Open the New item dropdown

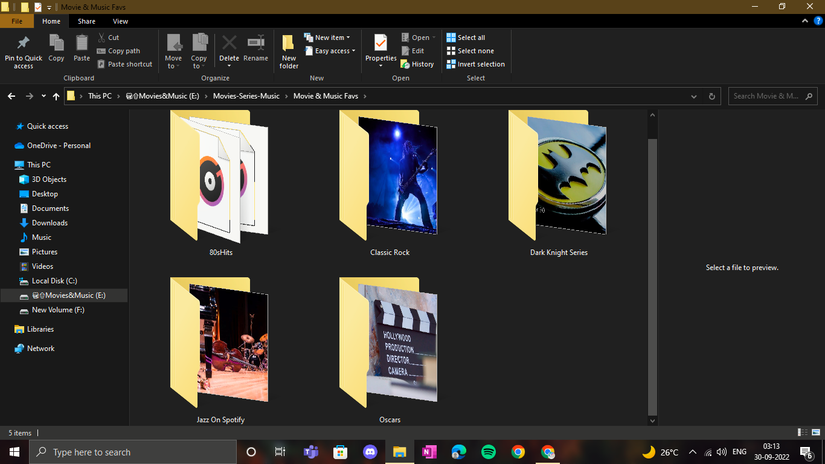[x=327, y=37]
